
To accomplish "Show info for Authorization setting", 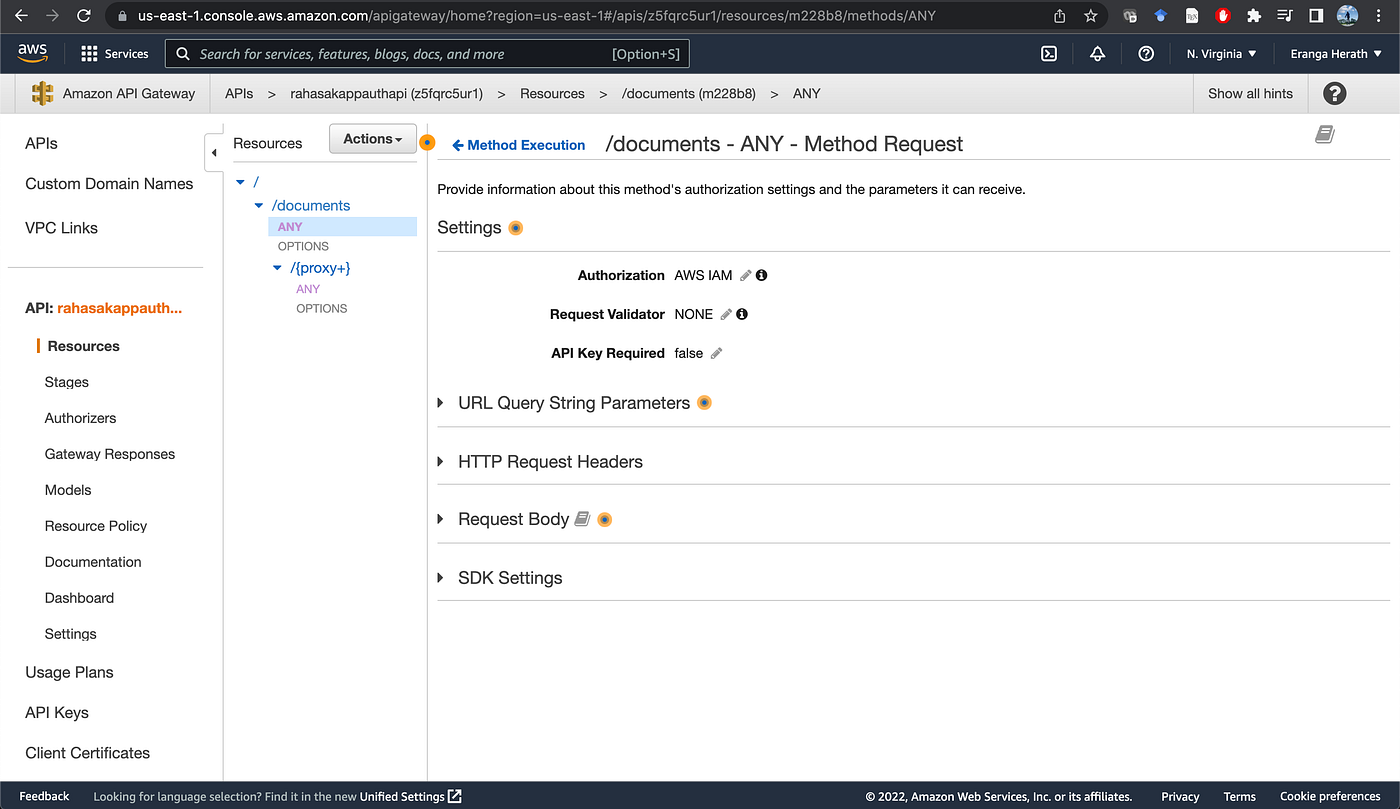I will tap(762, 275).
